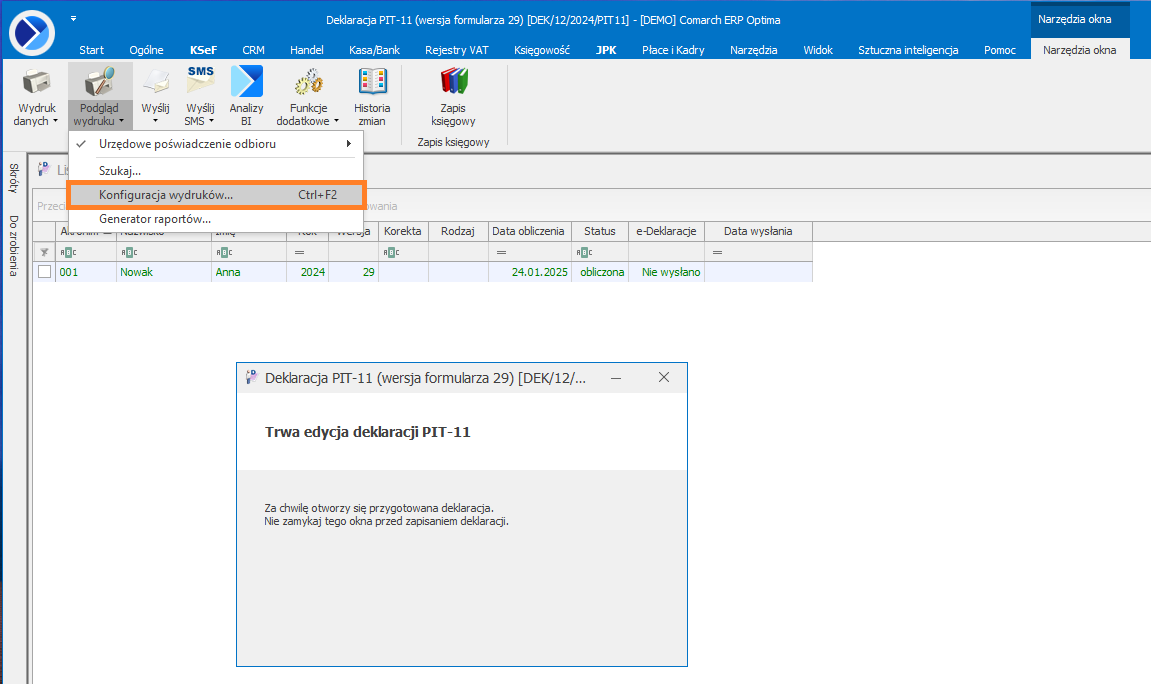Click the Comarch ERP Optima logo button
Viewport: 1151px width, 684px height.
(32, 32)
